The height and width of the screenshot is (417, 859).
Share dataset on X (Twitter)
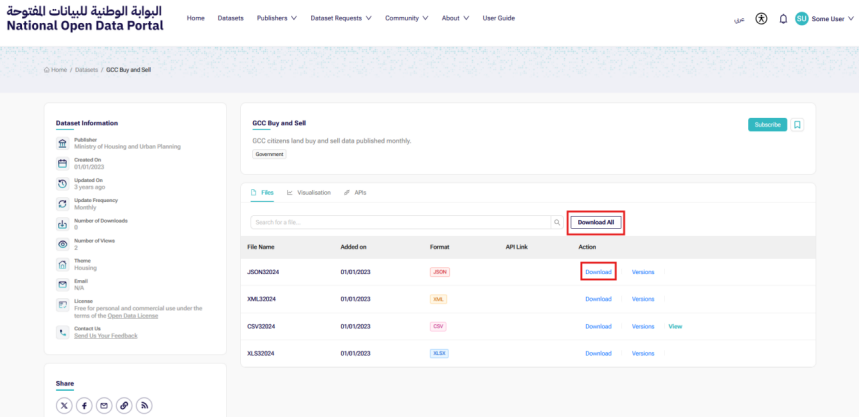[64, 405]
